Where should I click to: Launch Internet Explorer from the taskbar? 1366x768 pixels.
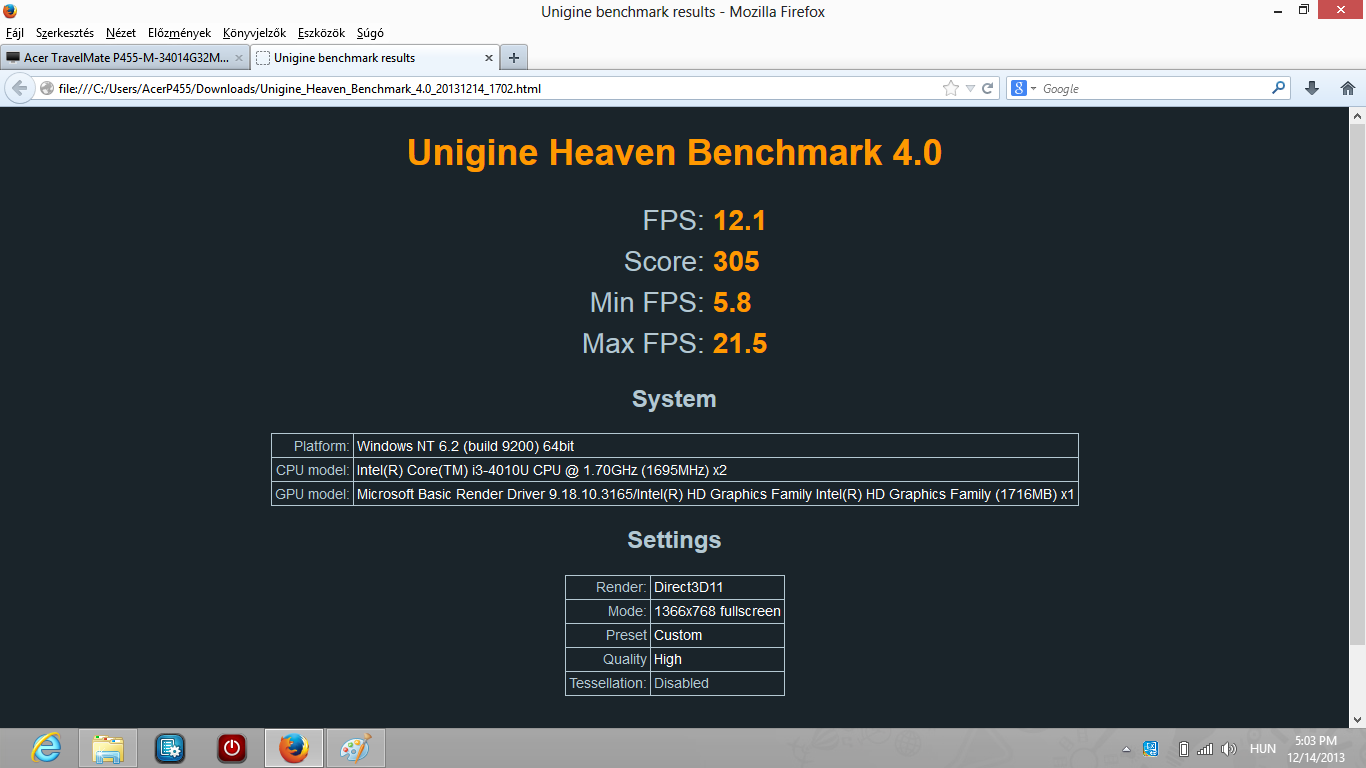tap(46, 748)
